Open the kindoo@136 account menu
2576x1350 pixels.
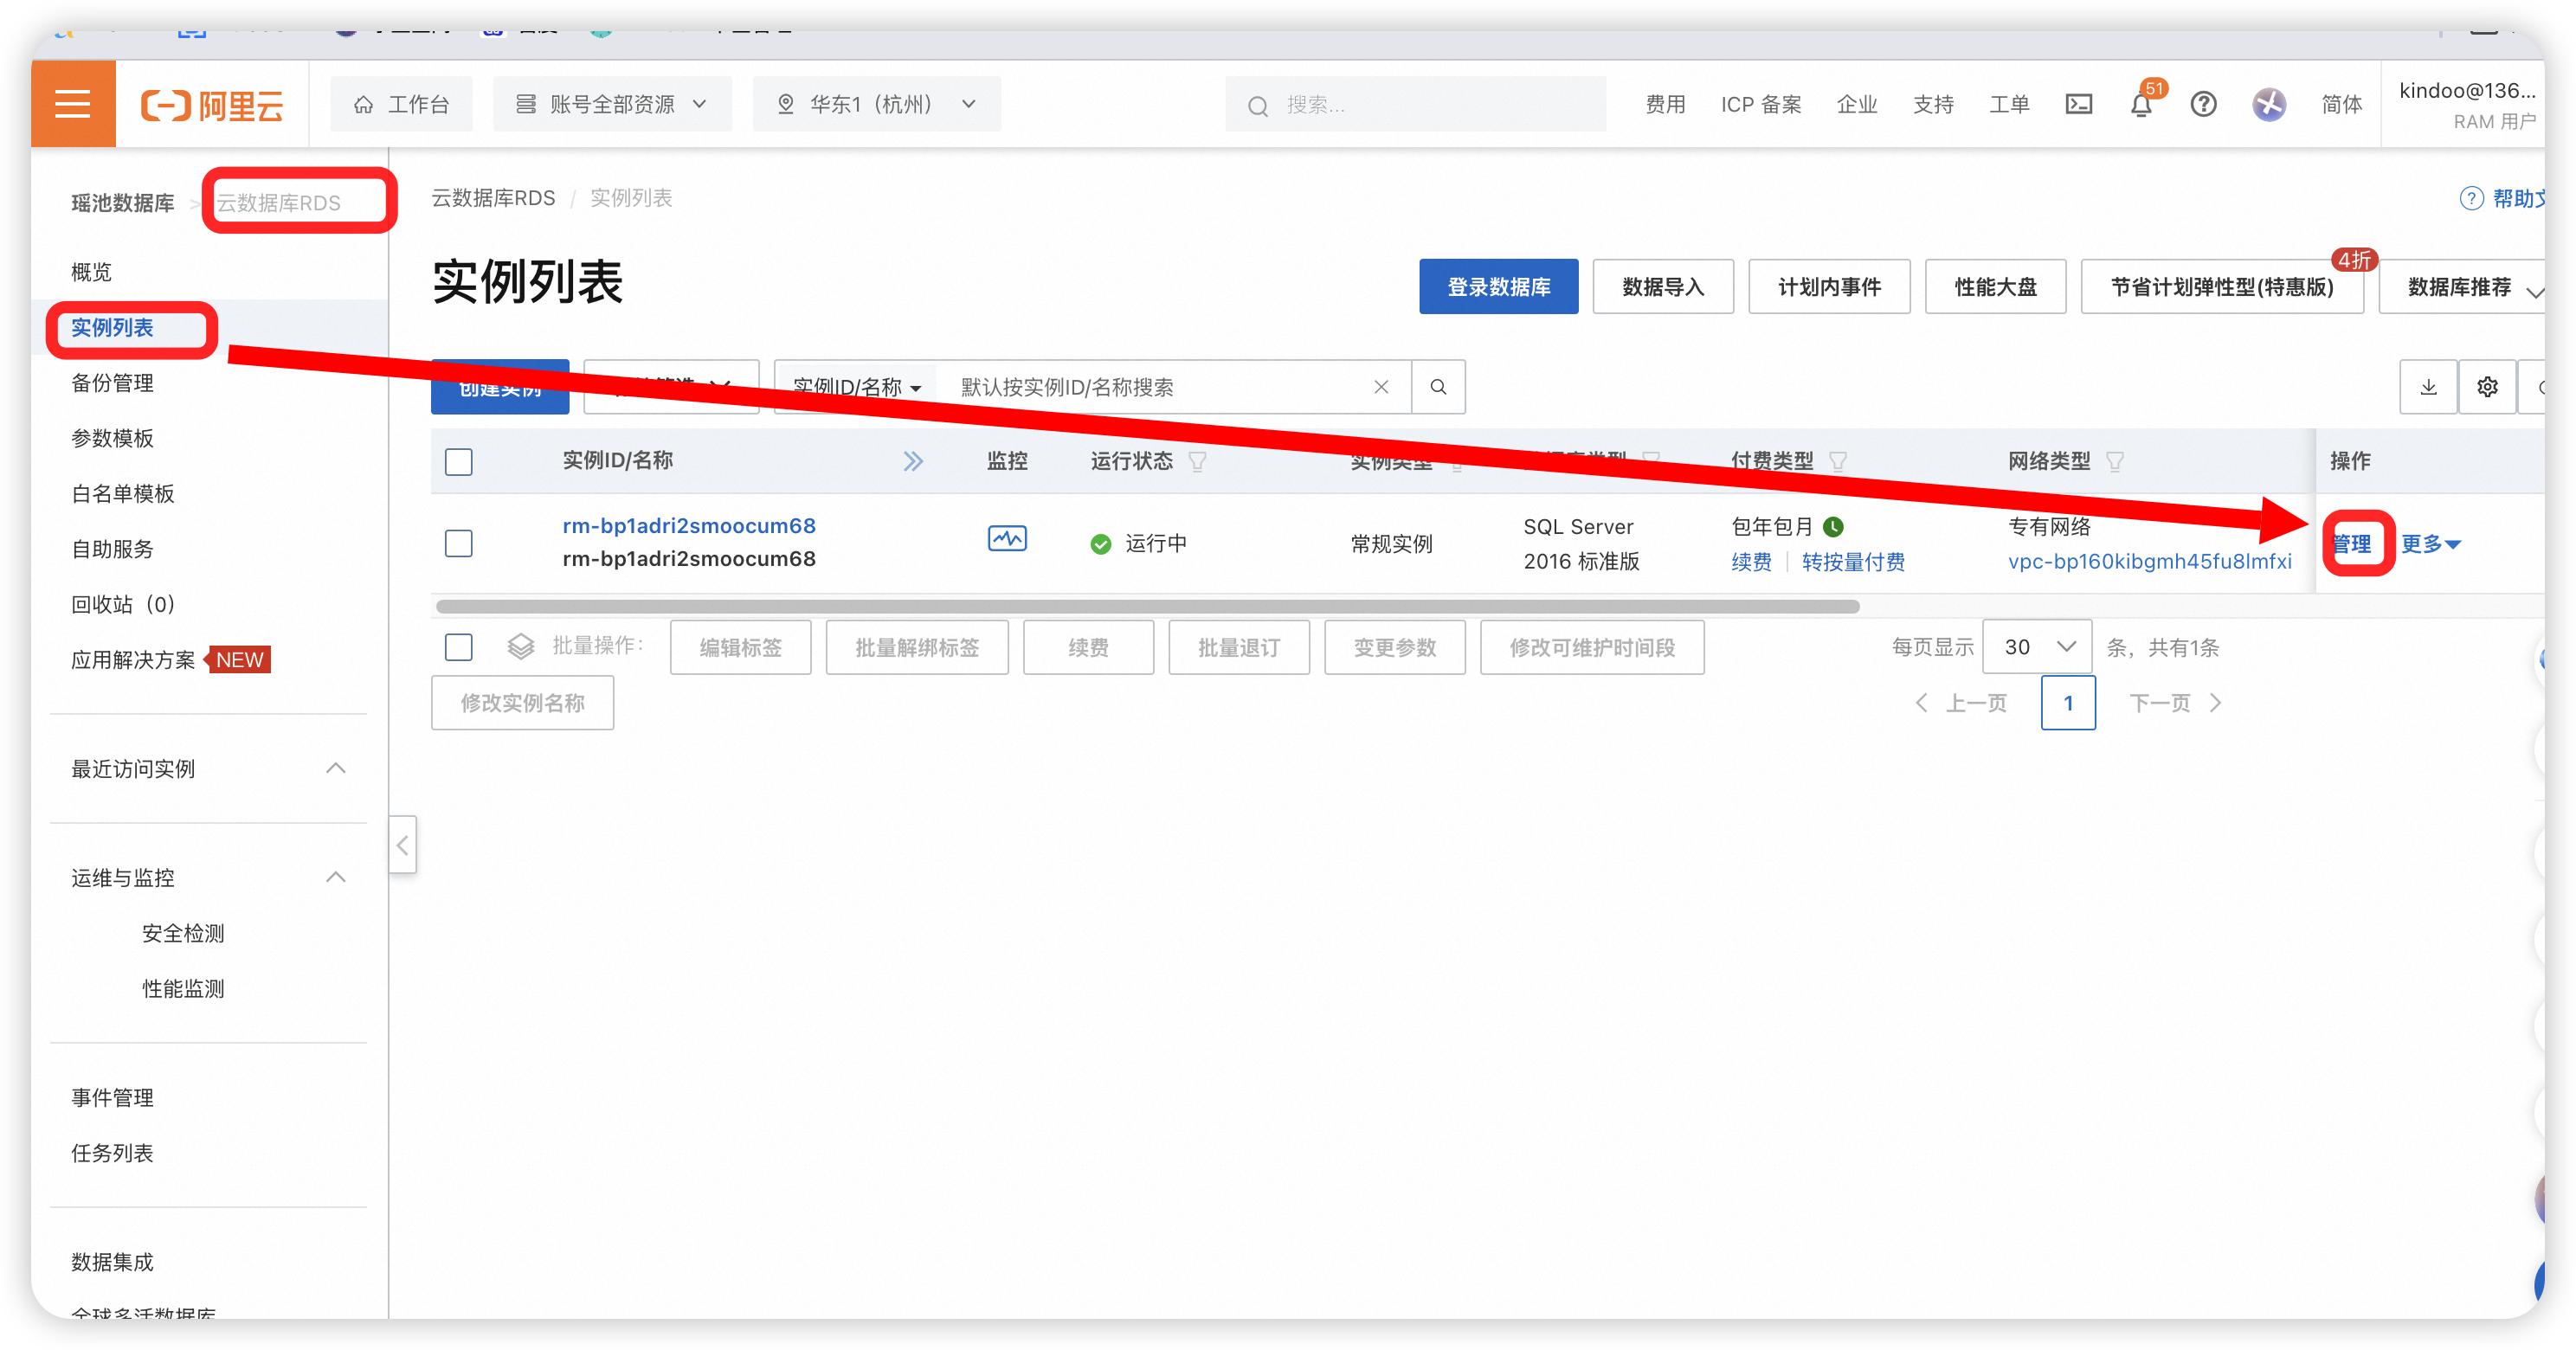coord(2466,104)
